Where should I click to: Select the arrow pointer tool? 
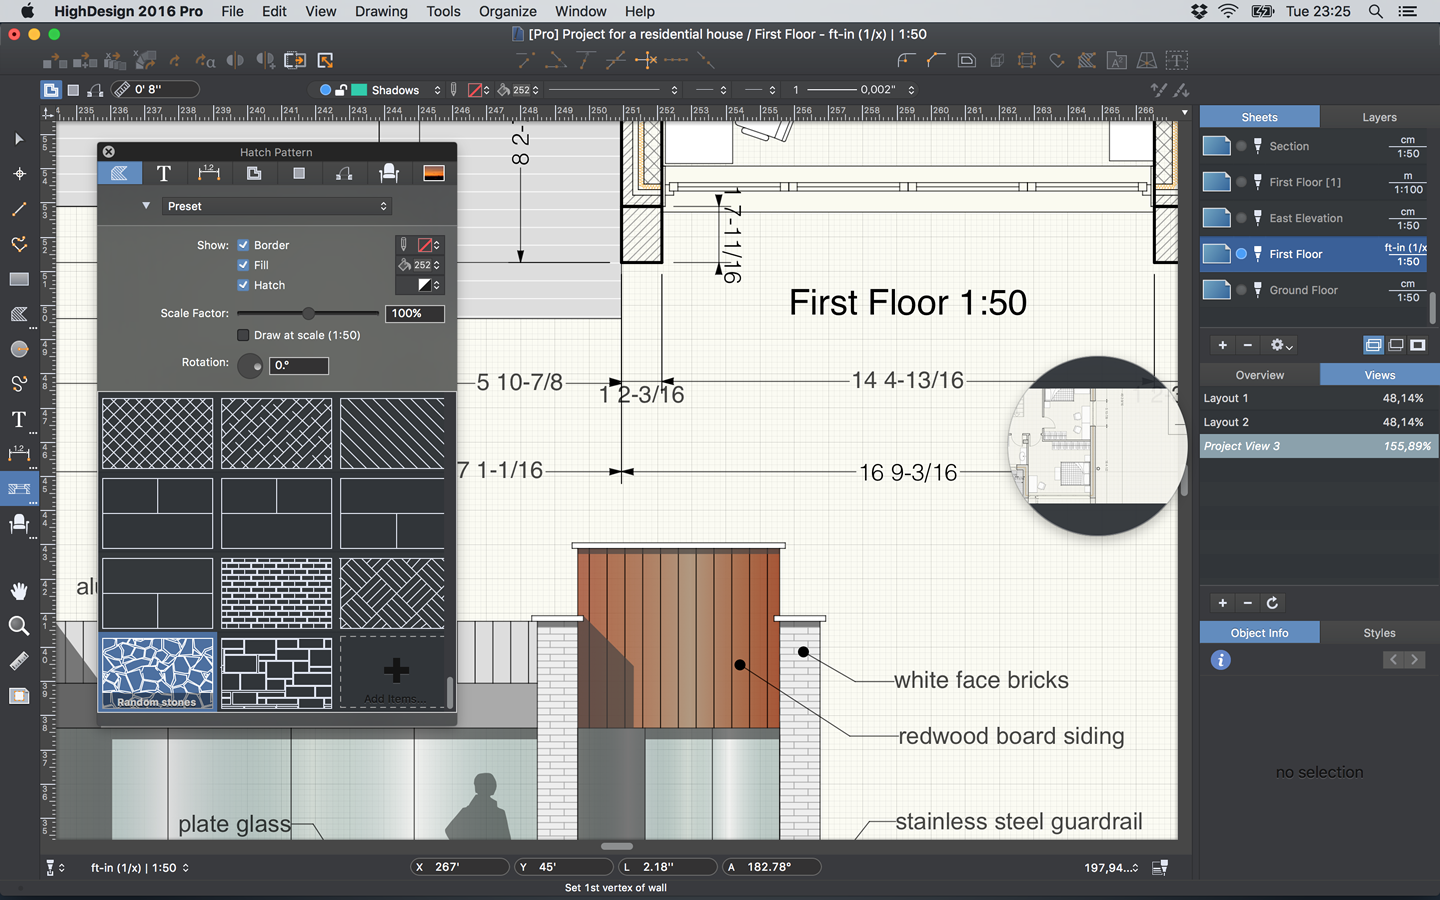[18, 139]
